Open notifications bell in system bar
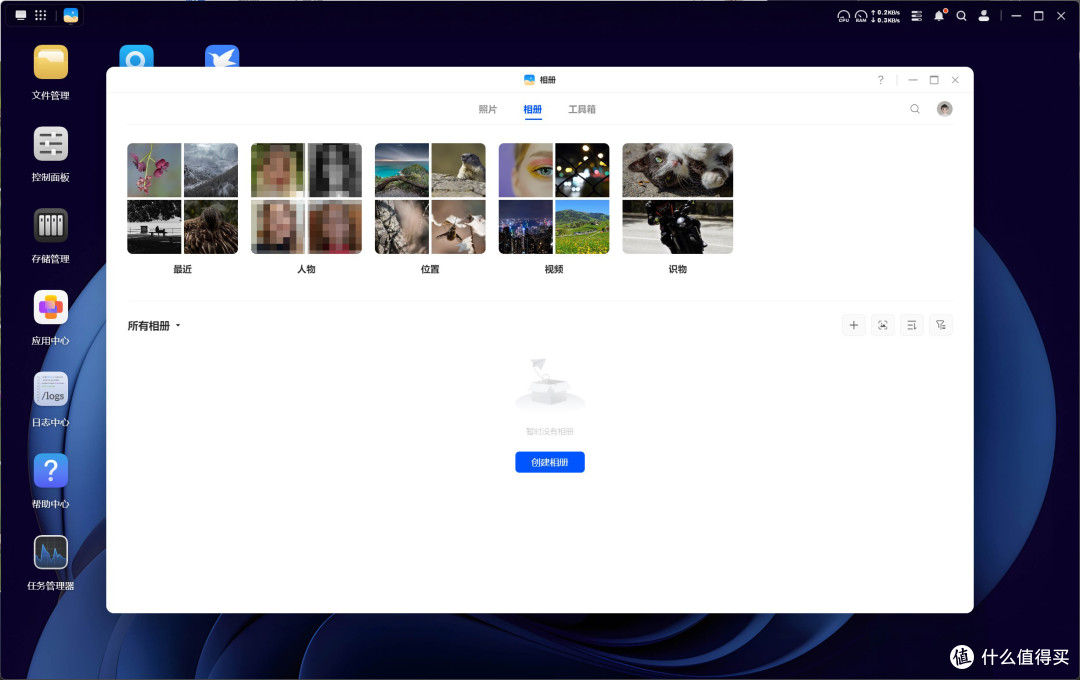This screenshot has height=680, width=1080. pos(939,16)
